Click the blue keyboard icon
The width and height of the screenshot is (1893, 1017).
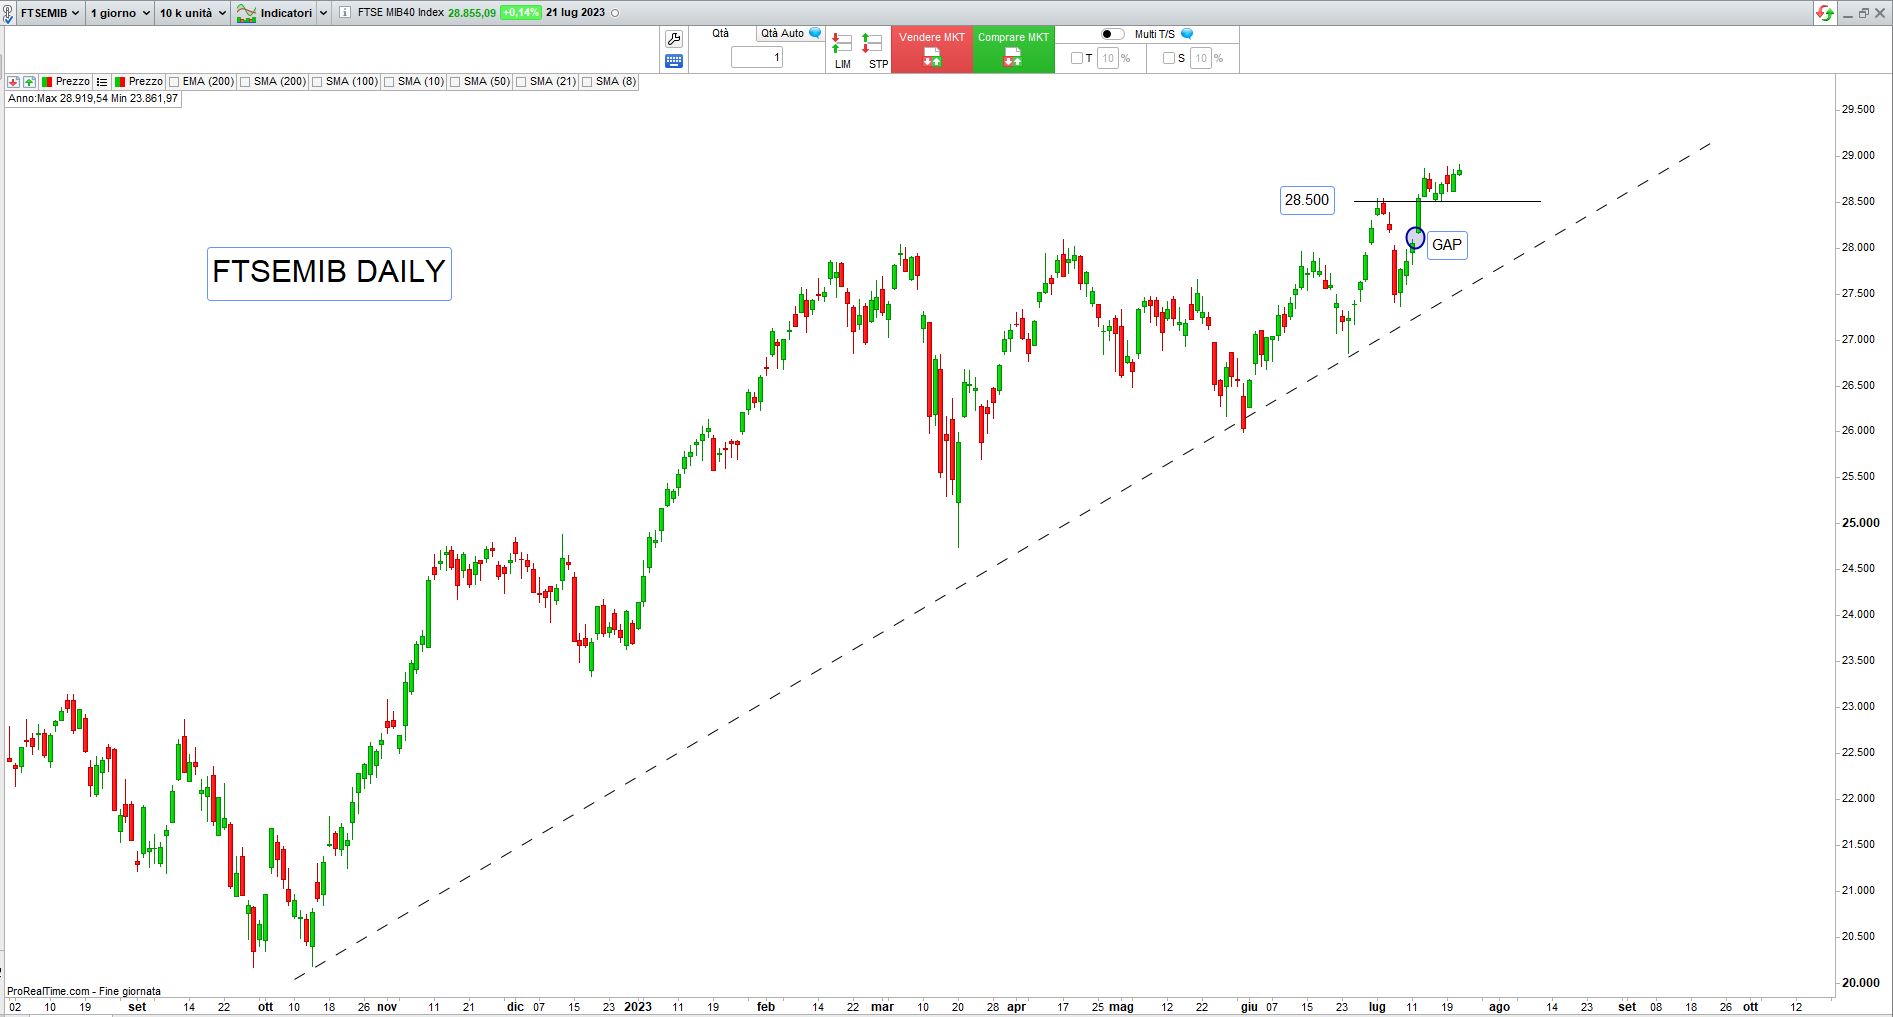(673, 61)
